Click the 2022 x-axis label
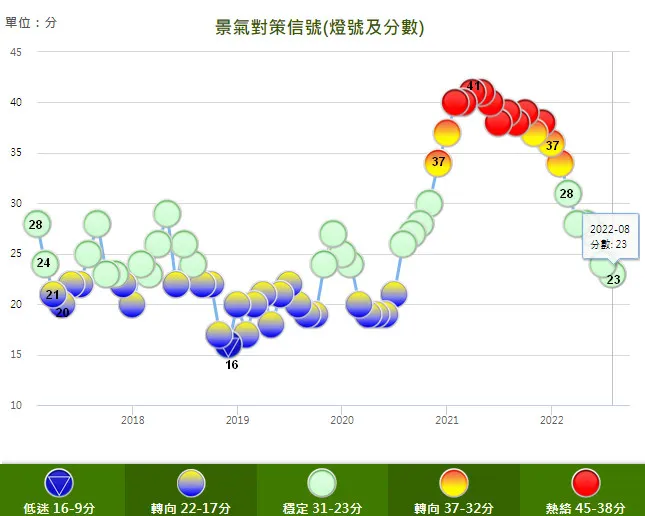645x516 pixels. coord(552,420)
